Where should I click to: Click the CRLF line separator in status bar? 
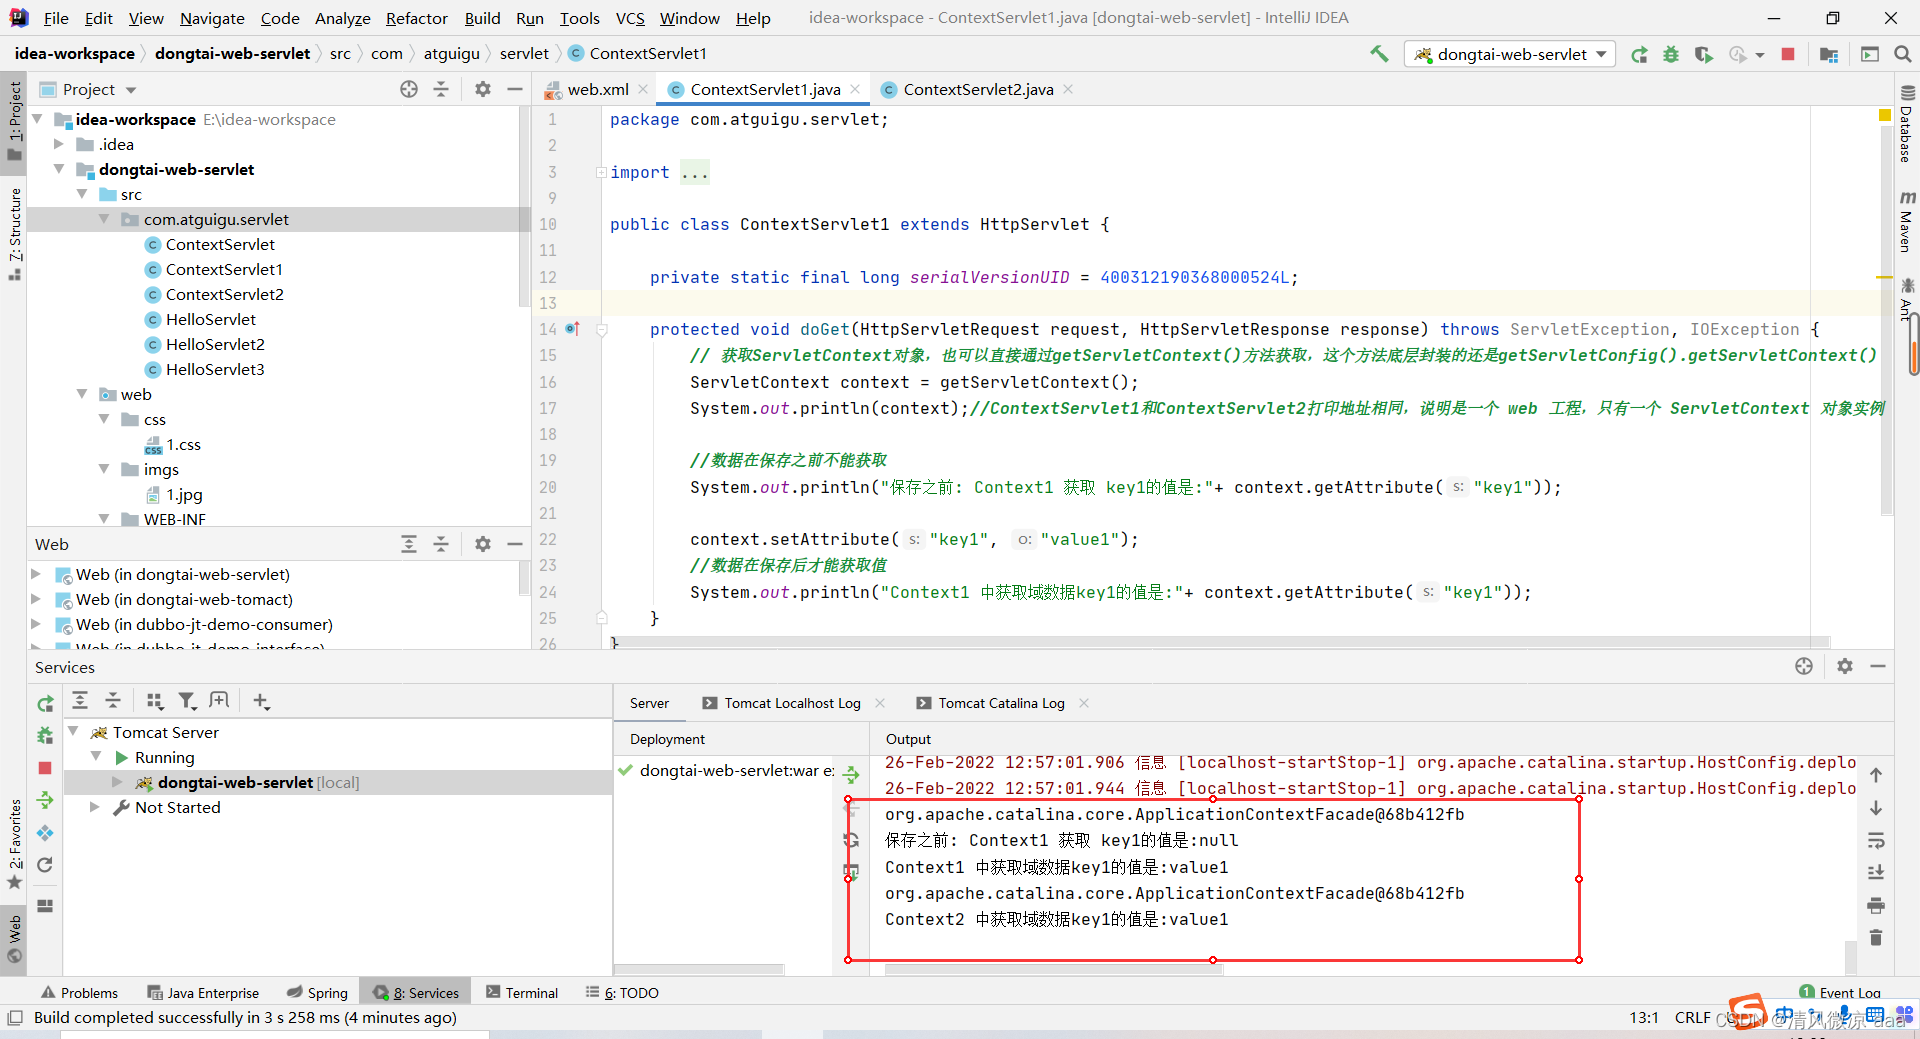coord(1692,1017)
